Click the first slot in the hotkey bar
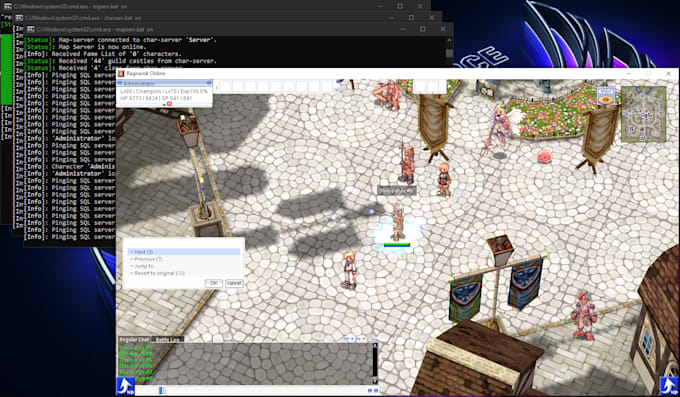 [x=224, y=86]
